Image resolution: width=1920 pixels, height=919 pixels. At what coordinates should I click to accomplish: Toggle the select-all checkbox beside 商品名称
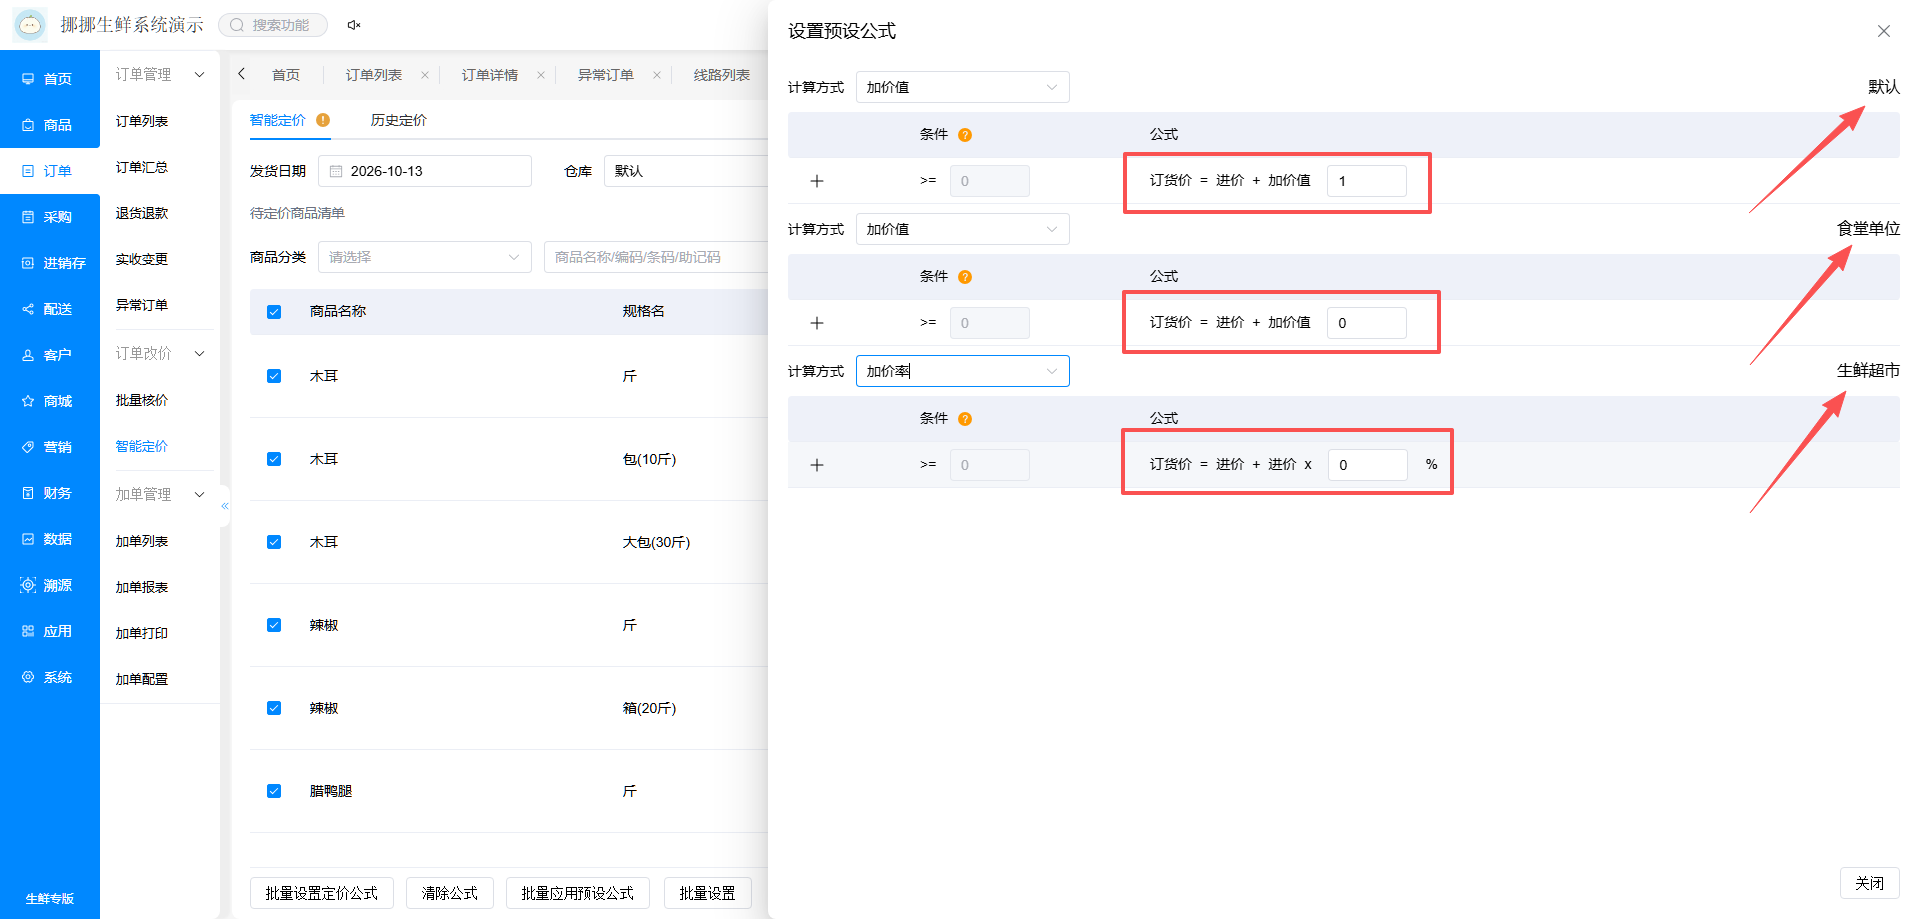coord(274,312)
